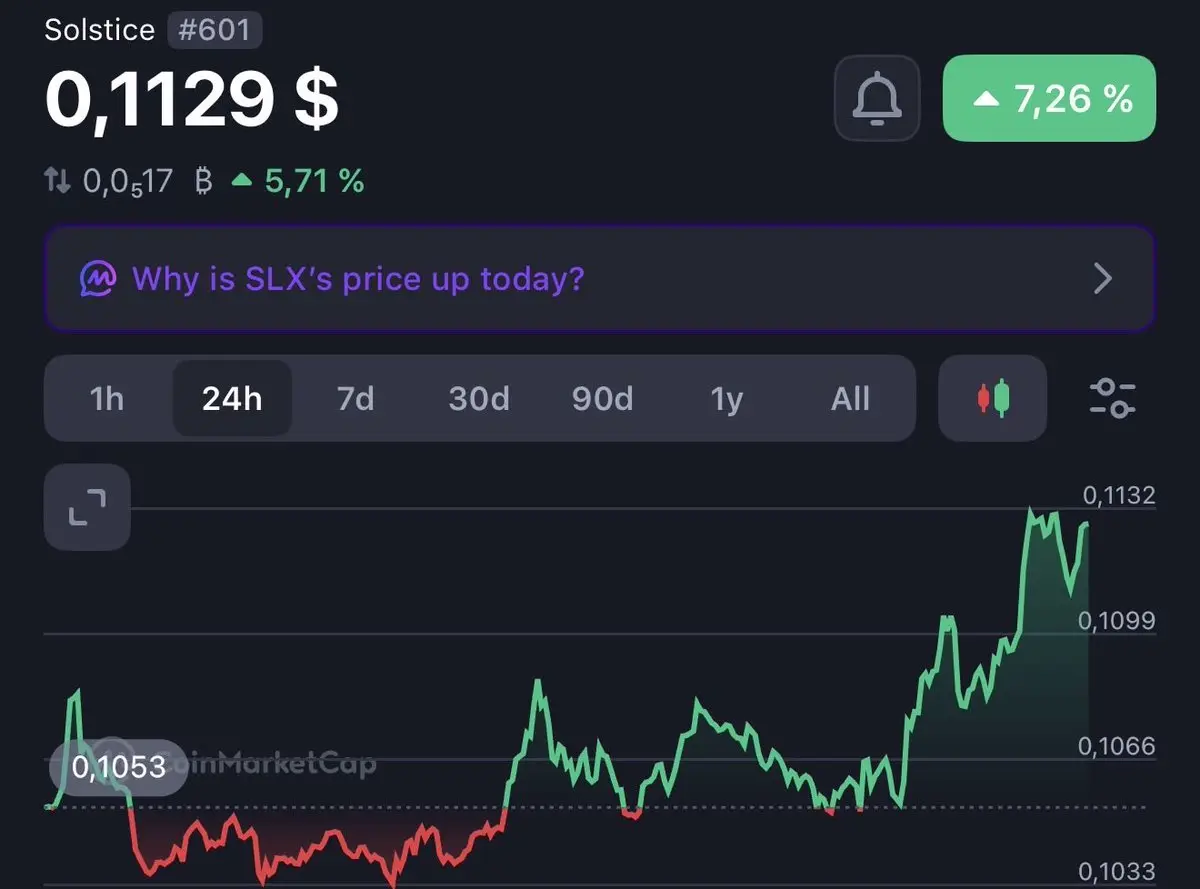Image resolution: width=1200 pixels, height=889 pixels.
Task: Click the AI chat icon beside SLX question
Action: coord(98,278)
